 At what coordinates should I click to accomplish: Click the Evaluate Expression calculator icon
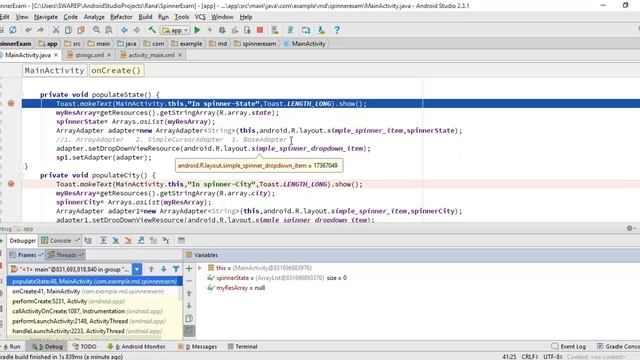pos(181,240)
